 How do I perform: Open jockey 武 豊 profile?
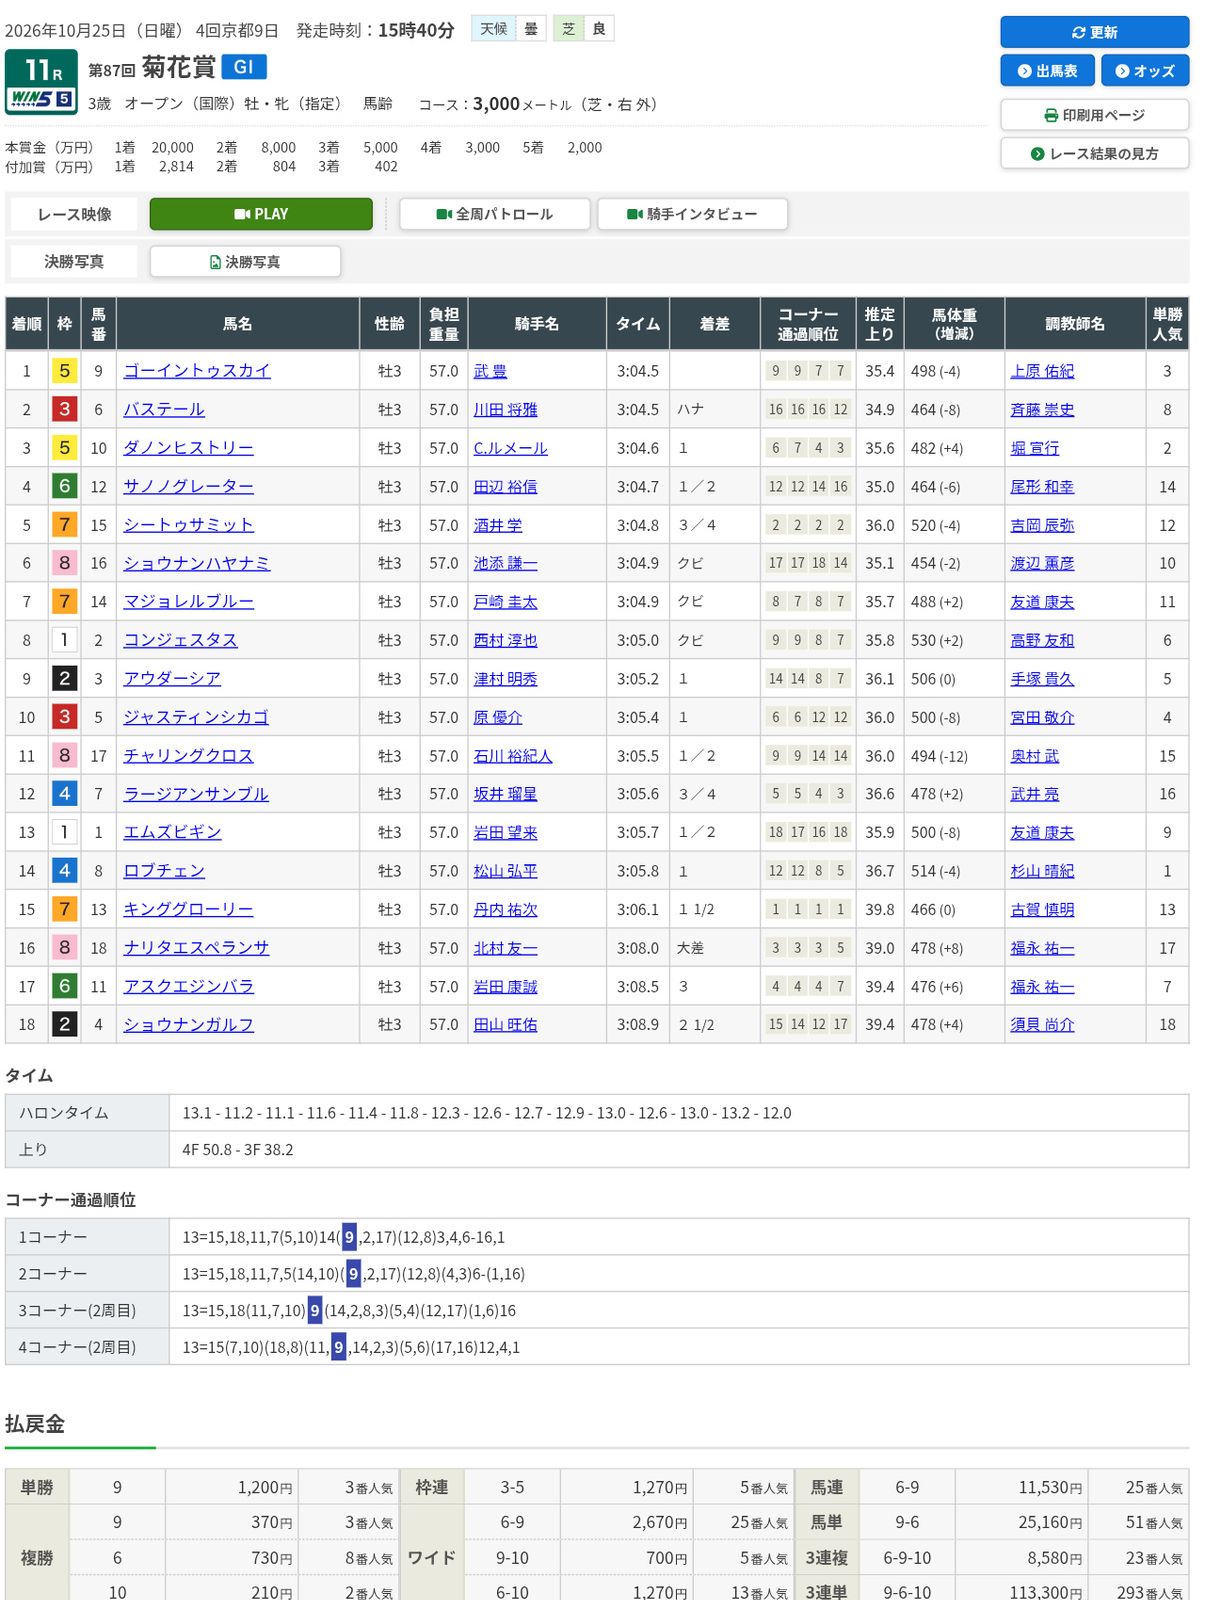point(490,371)
